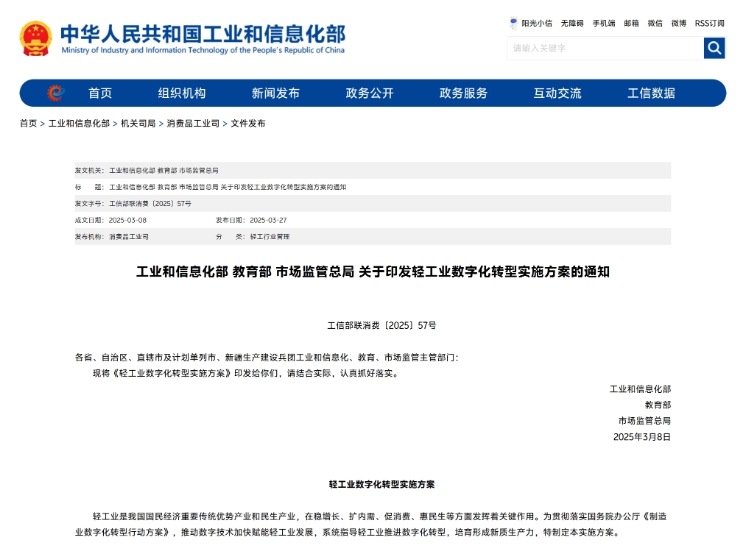Click the orange swirl icon in navigation bar
The image size is (755, 556).
coord(56,92)
